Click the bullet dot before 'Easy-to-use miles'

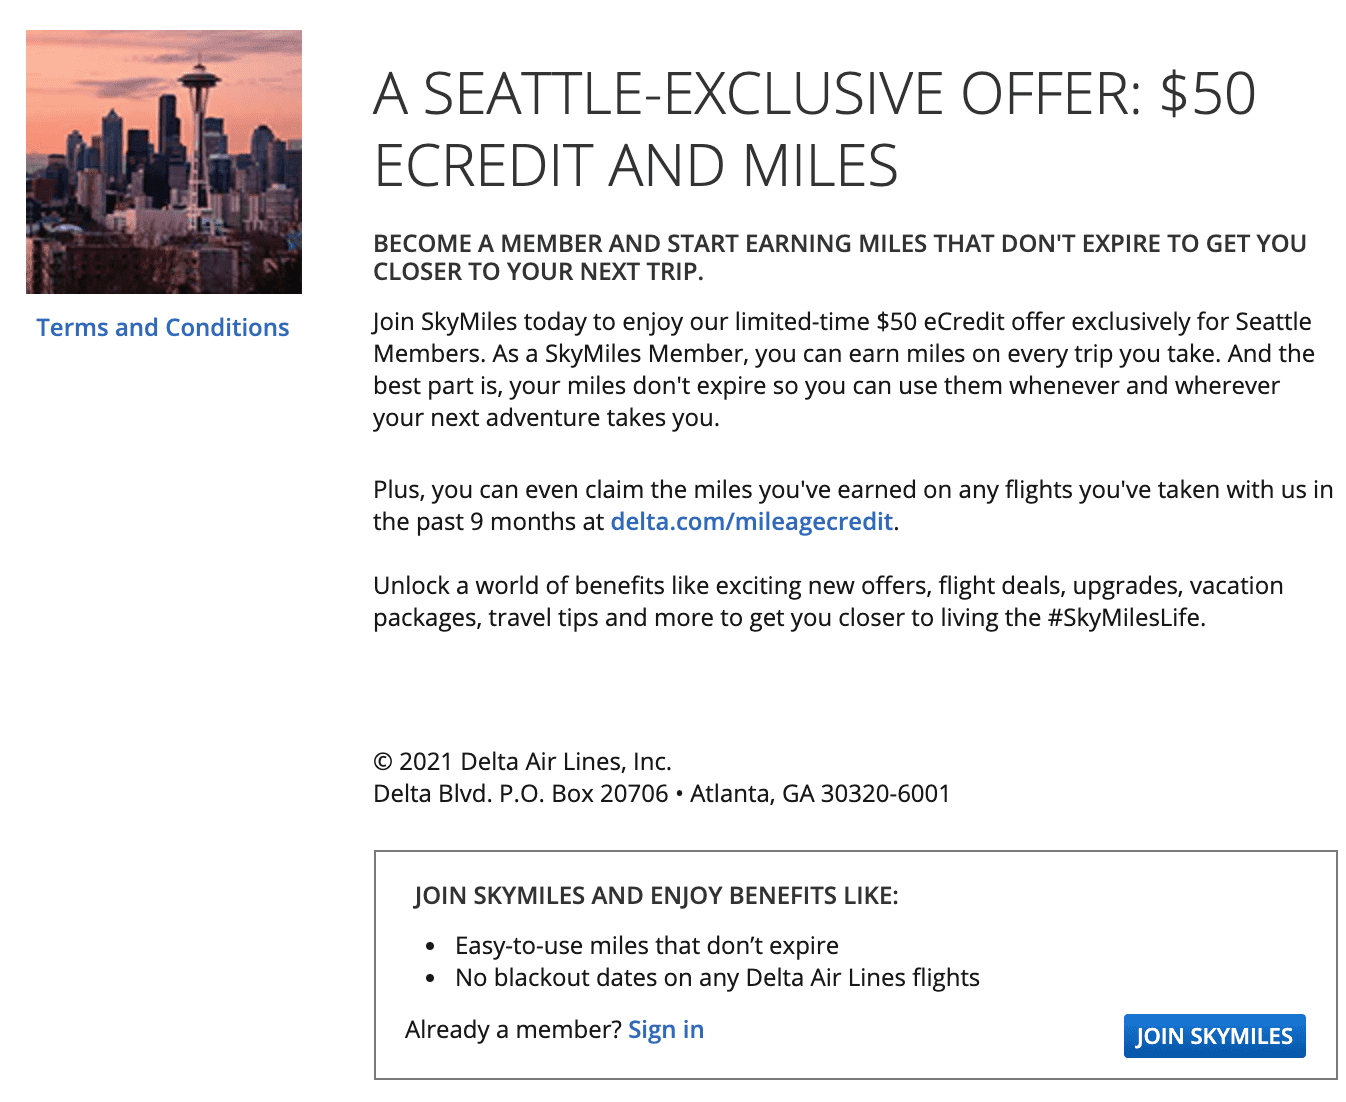pyautogui.click(x=430, y=946)
